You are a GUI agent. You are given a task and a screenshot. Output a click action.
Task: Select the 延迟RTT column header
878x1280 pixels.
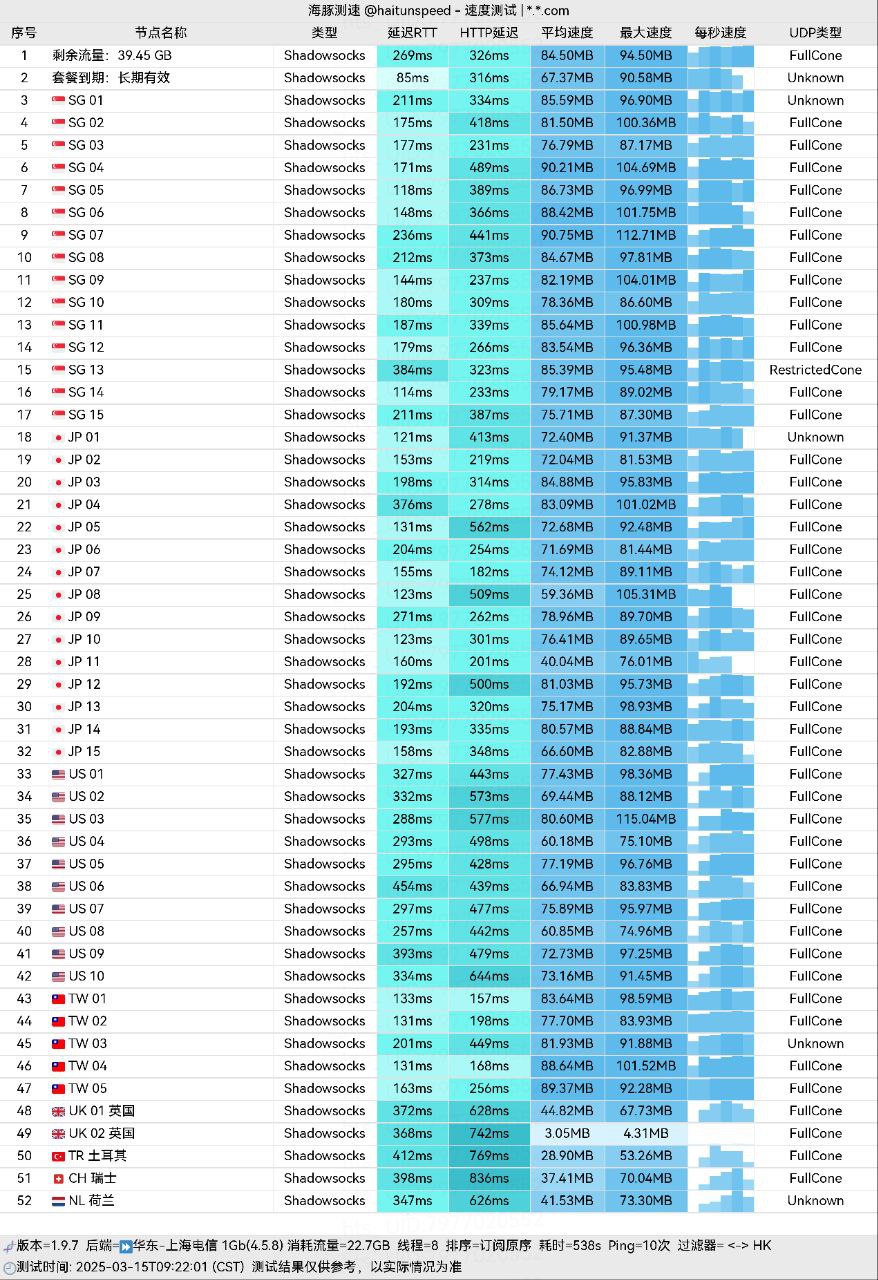coord(412,32)
